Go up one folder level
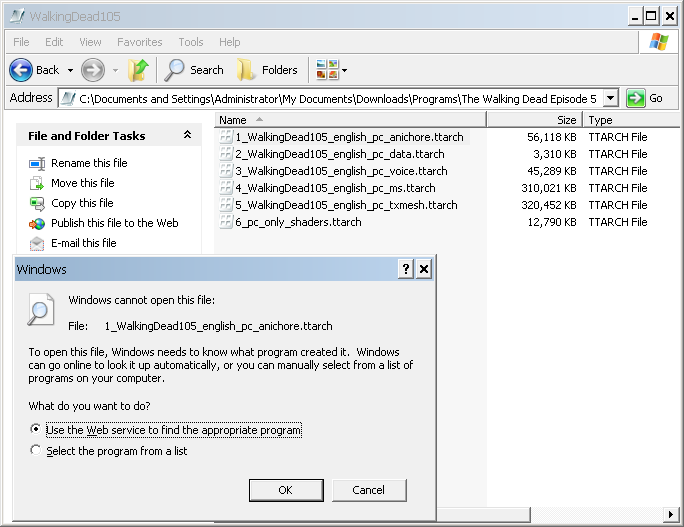This screenshot has height=527, width=684. 138,70
